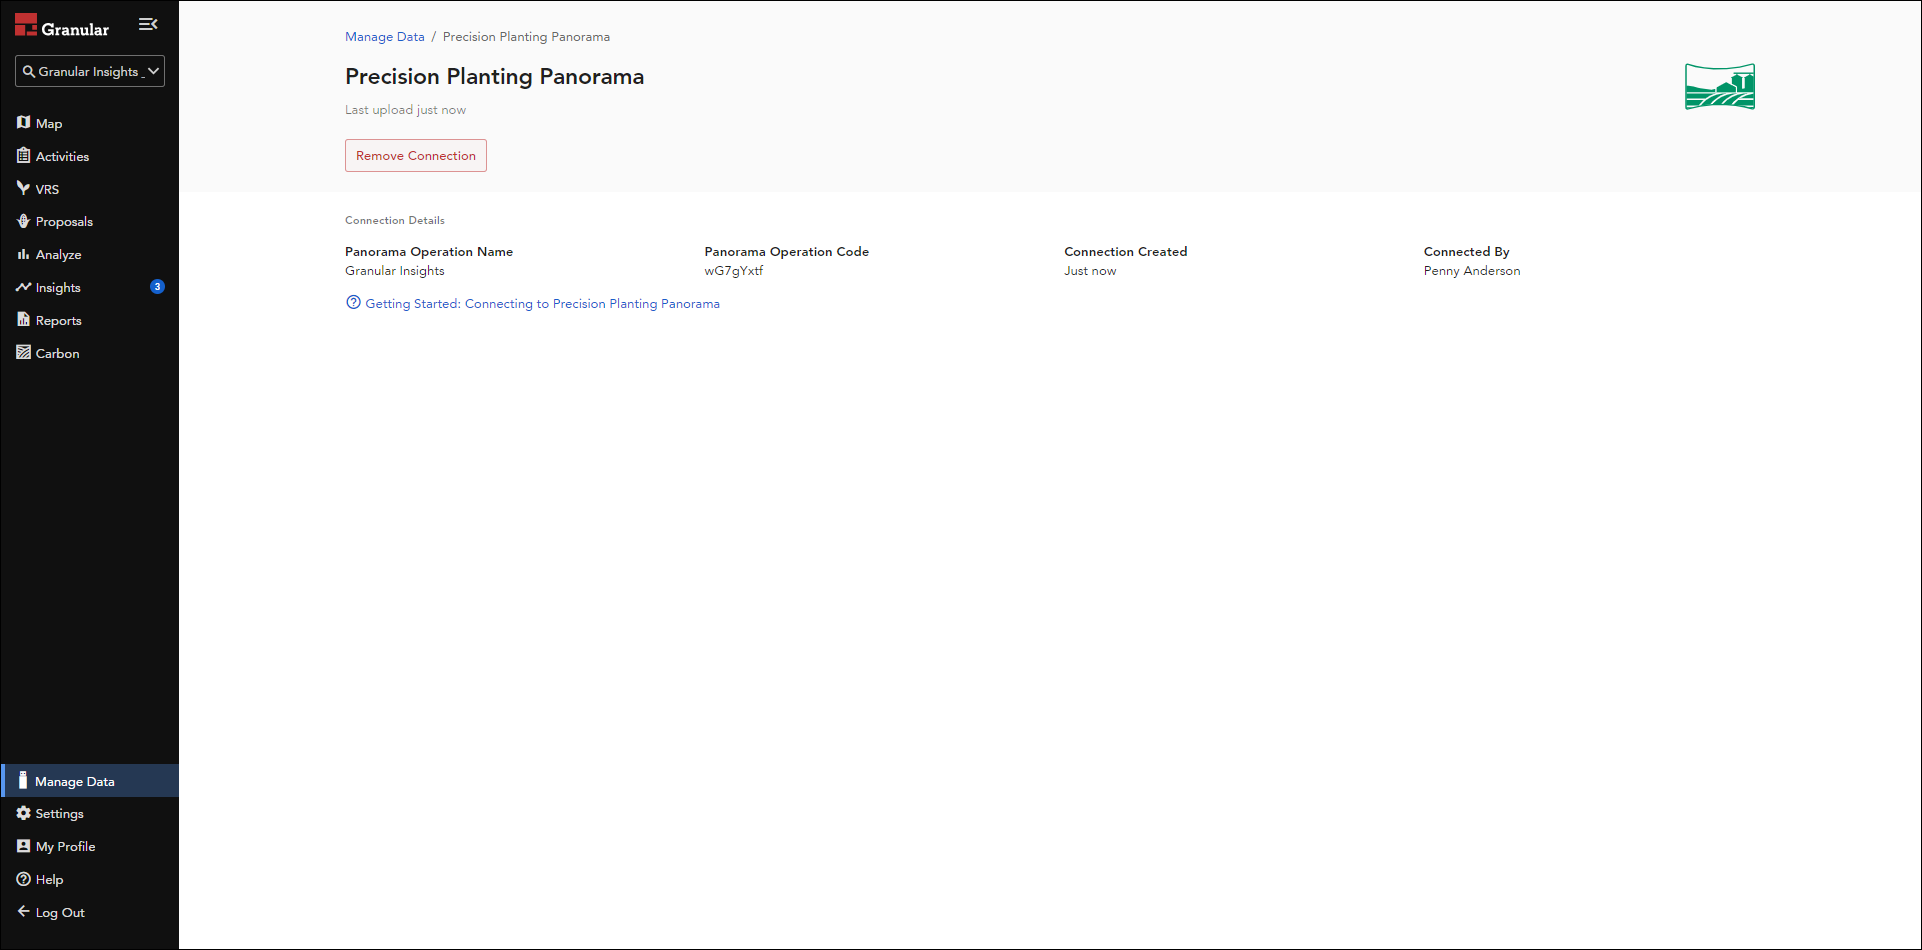Click the VRS seedling icon
This screenshot has height=950, width=1922.
[x=23, y=188]
